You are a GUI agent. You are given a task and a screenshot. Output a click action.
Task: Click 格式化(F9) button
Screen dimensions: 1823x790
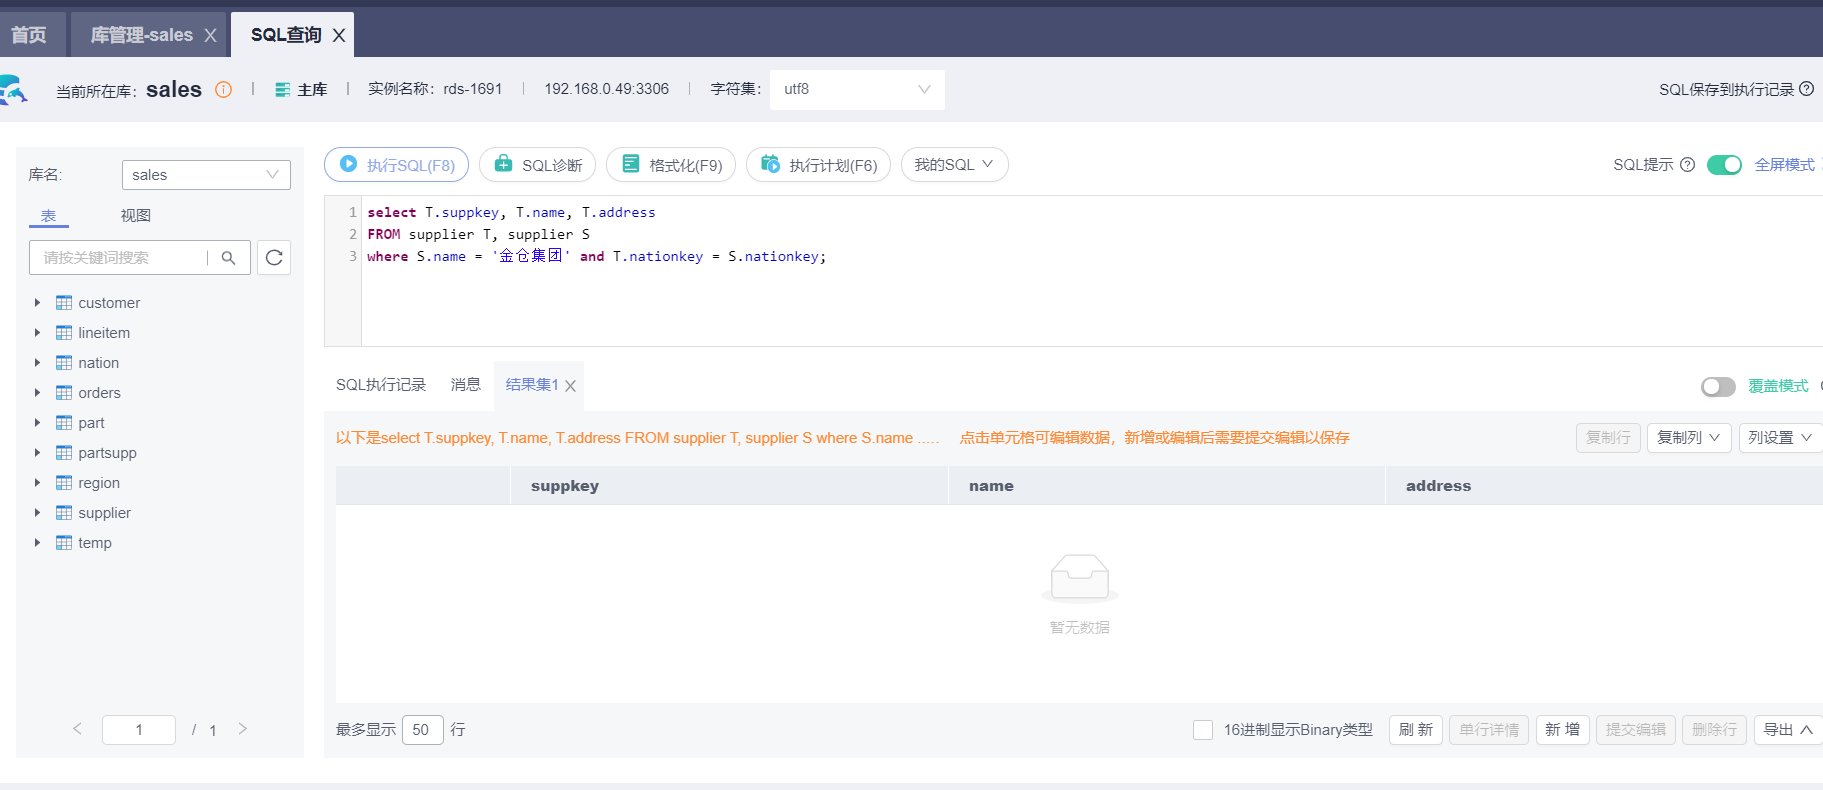(x=671, y=165)
